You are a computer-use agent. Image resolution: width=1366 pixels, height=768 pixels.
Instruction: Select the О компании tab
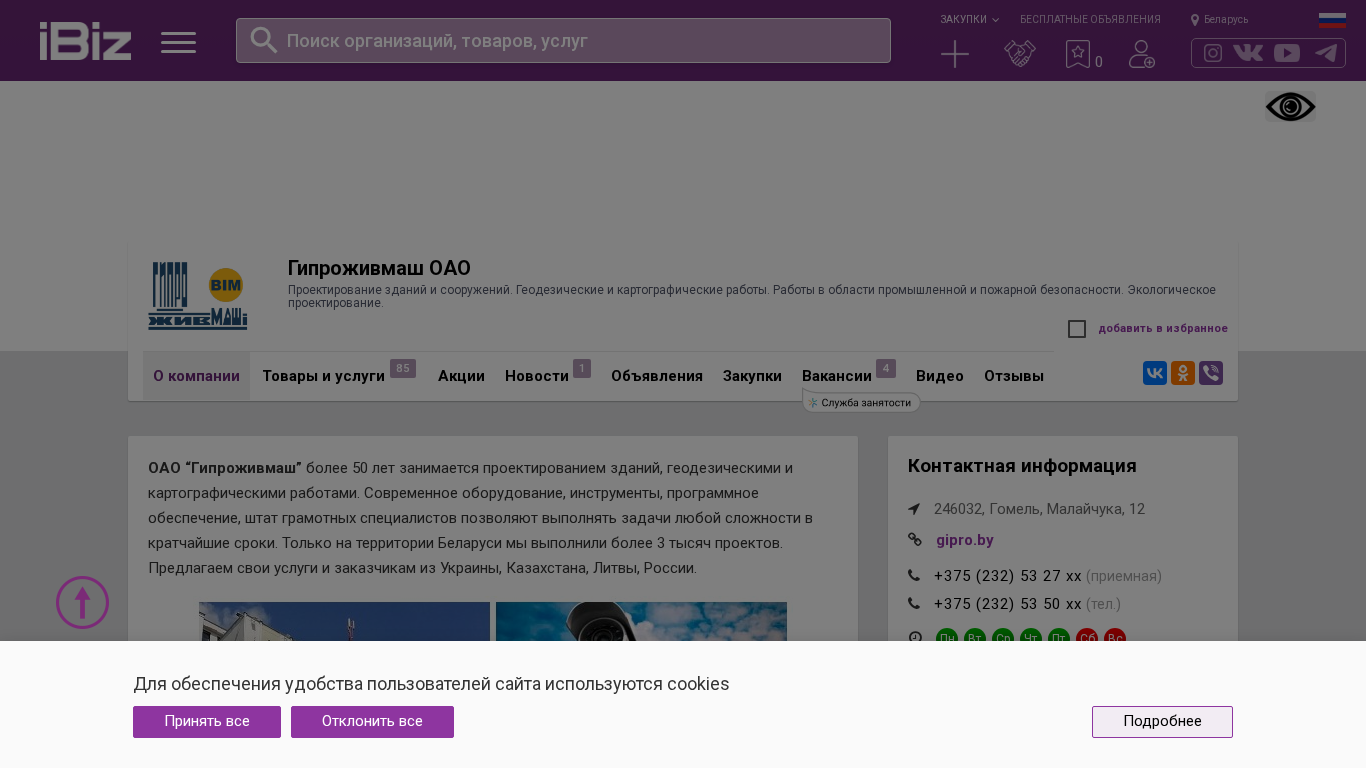[x=196, y=376]
